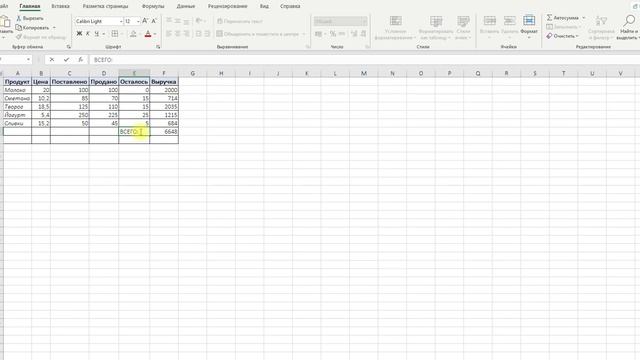Click the fx insert function icon
The height and width of the screenshot is (360, 640).
[x=80, y=60]
